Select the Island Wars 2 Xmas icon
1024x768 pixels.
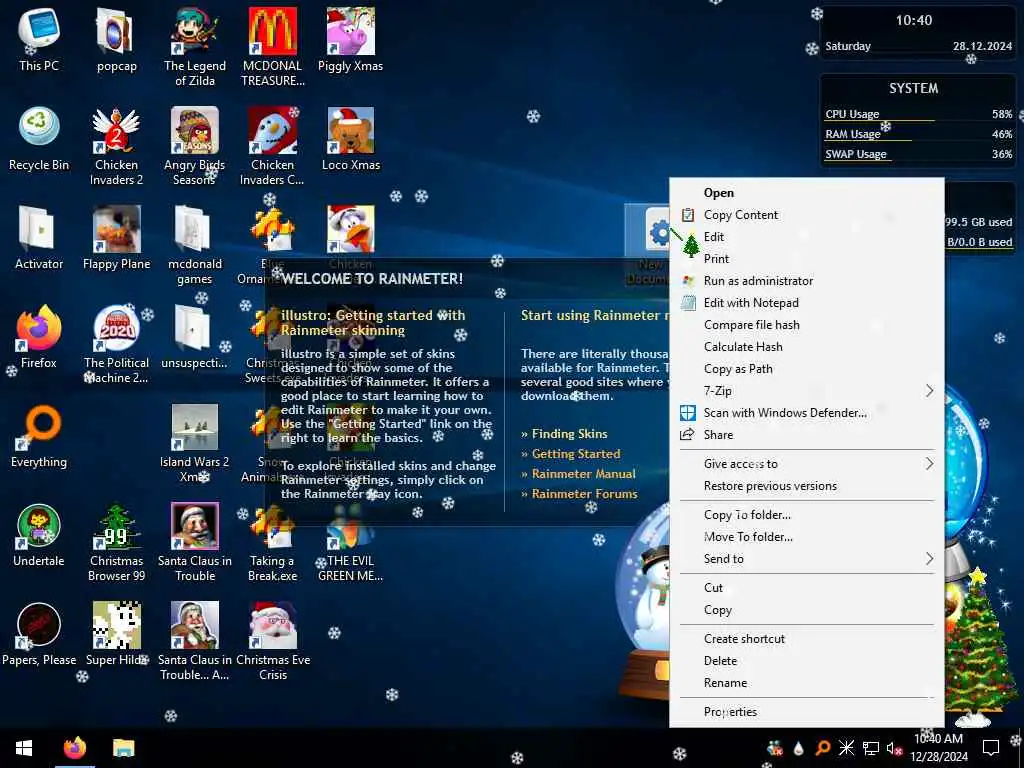[195, 442]
